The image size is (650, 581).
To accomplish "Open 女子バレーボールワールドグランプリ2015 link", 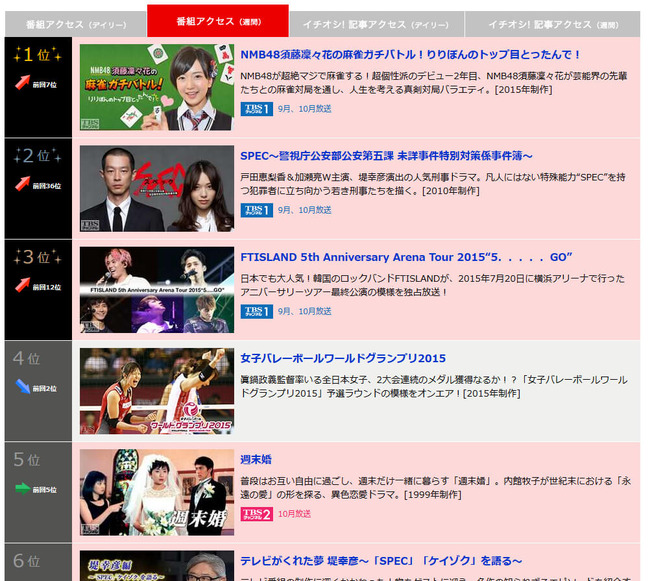I will [343, 358].
